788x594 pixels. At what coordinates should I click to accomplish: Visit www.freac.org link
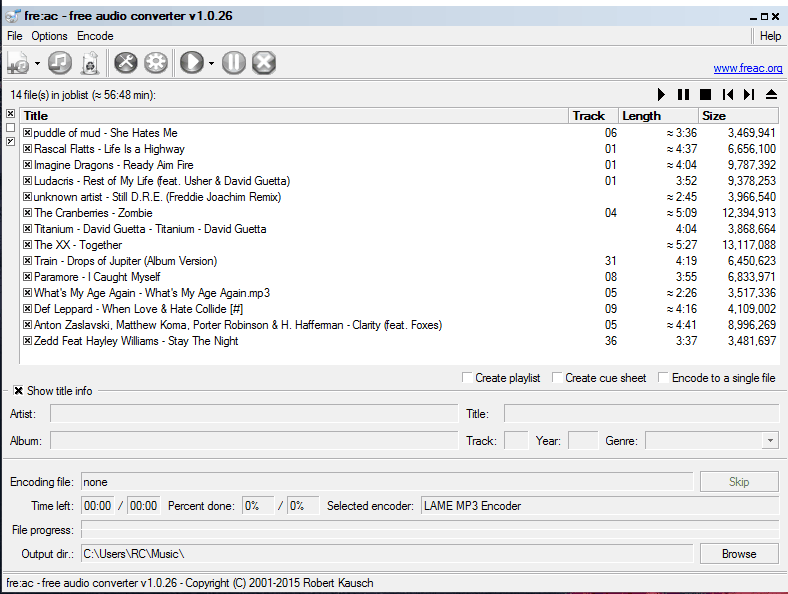748,68
